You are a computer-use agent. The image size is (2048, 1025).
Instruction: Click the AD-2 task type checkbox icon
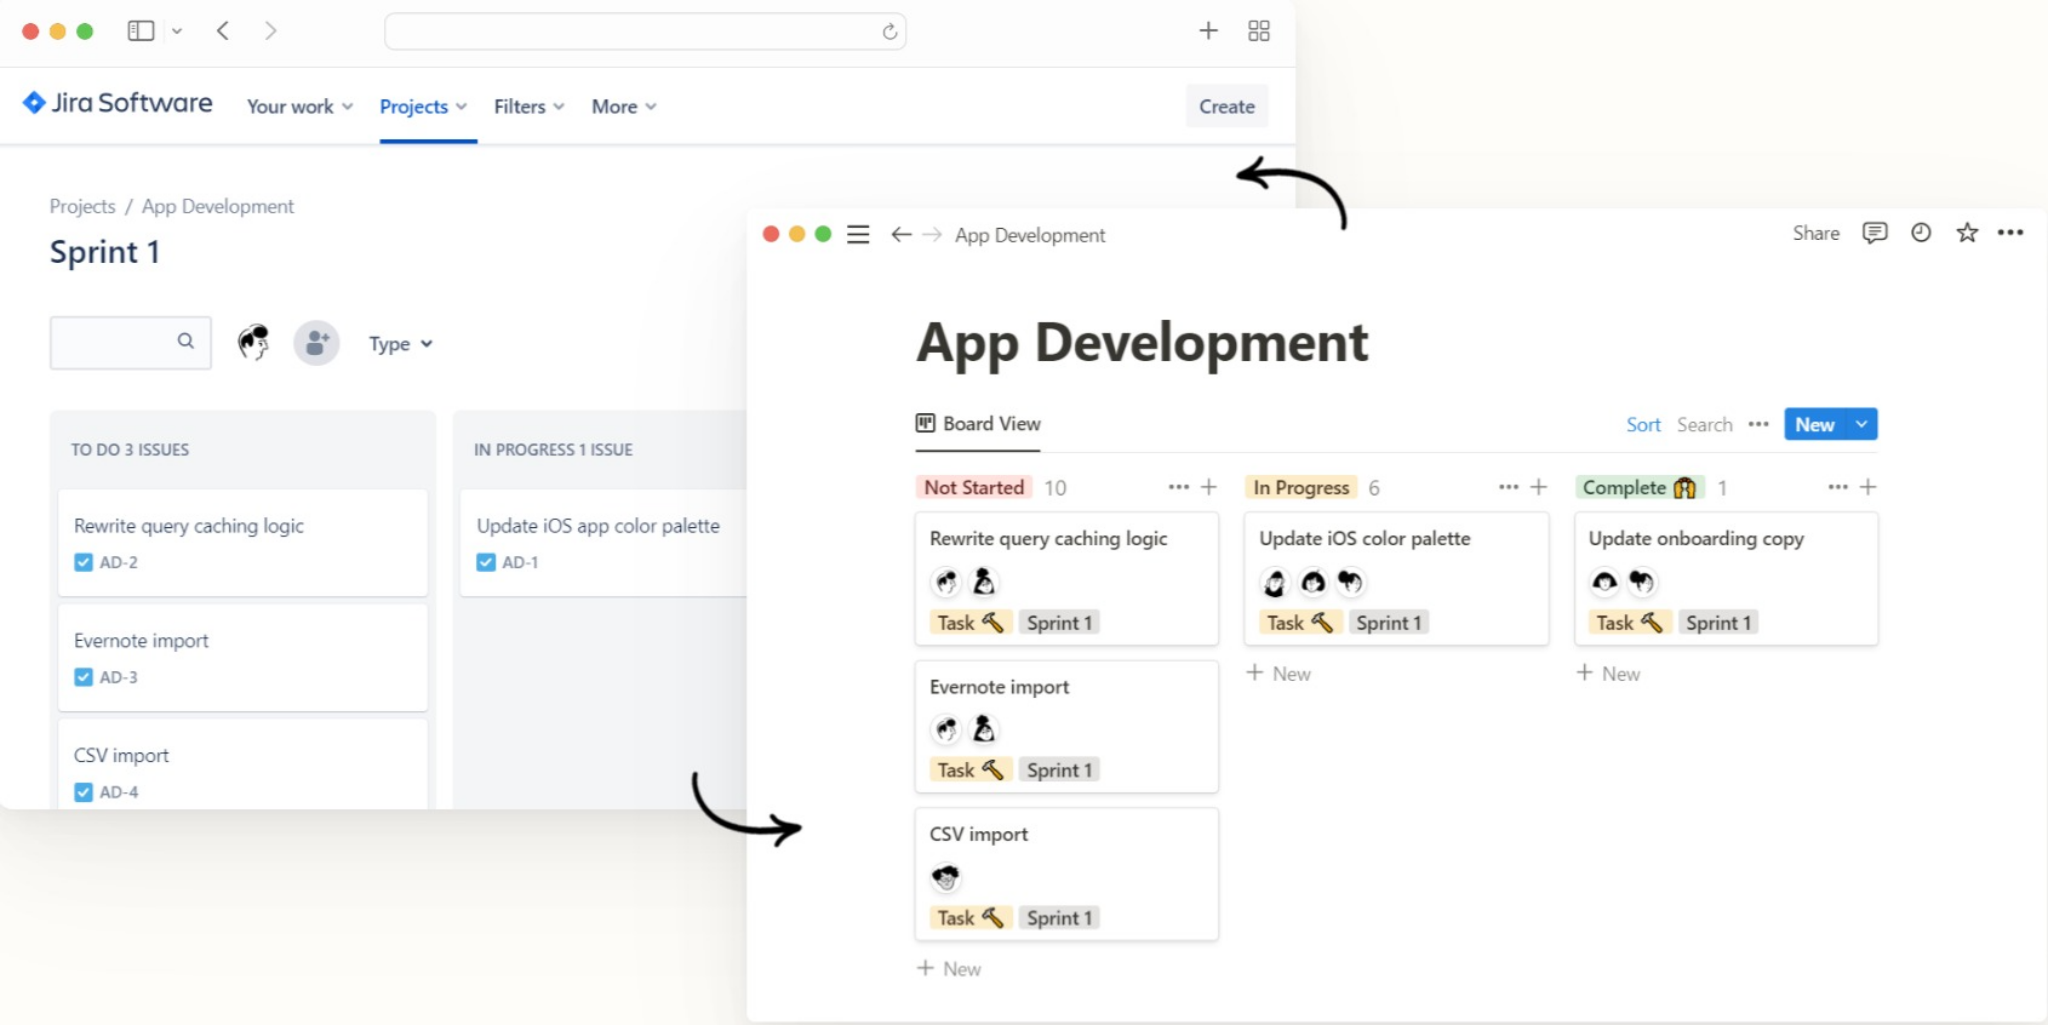coord(84,563)
